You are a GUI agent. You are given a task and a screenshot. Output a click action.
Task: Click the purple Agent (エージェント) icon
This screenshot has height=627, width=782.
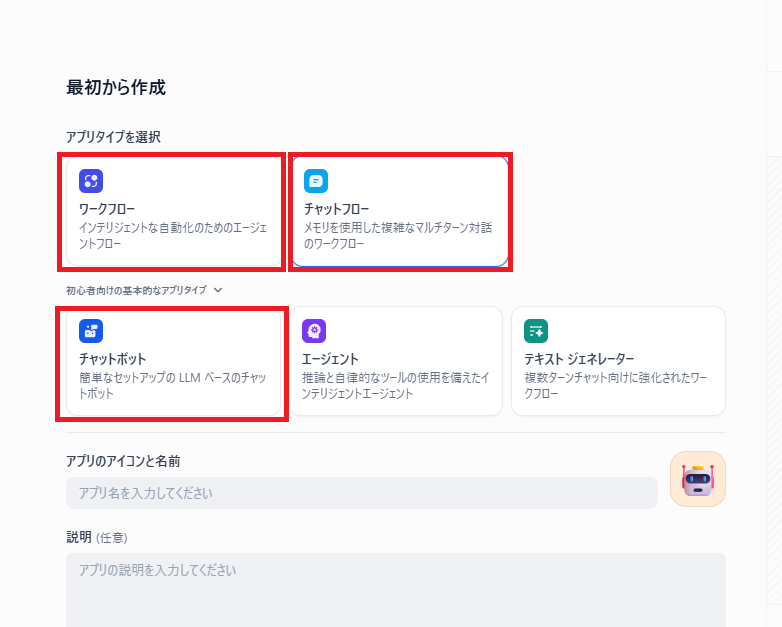pos(314,331)
